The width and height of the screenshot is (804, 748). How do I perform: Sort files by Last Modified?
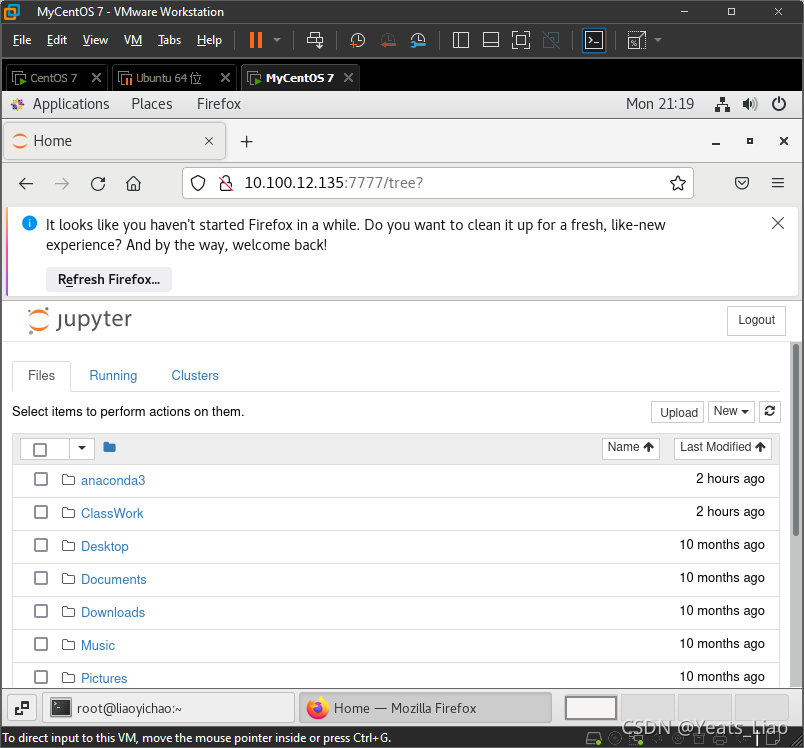[722, 448]
